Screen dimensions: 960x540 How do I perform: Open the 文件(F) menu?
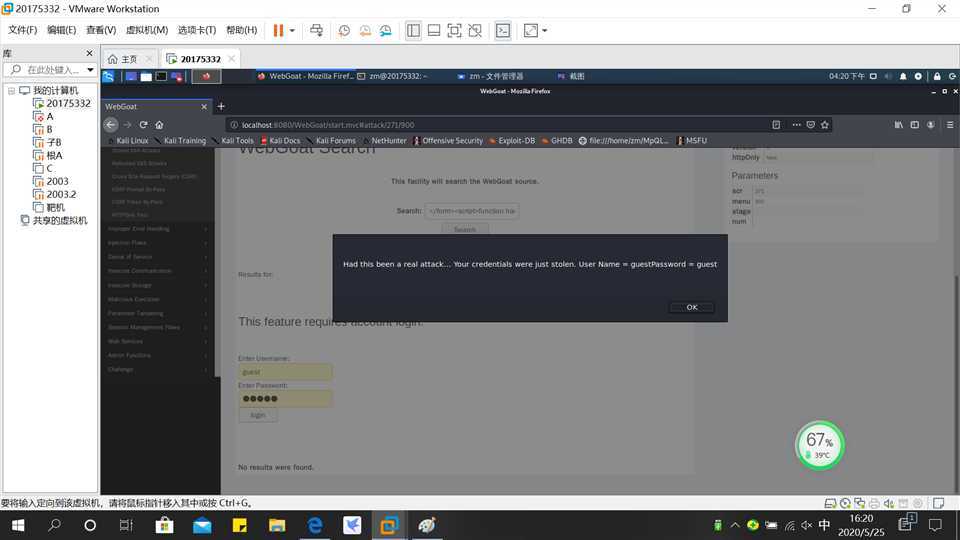click(x=23, y=30)
